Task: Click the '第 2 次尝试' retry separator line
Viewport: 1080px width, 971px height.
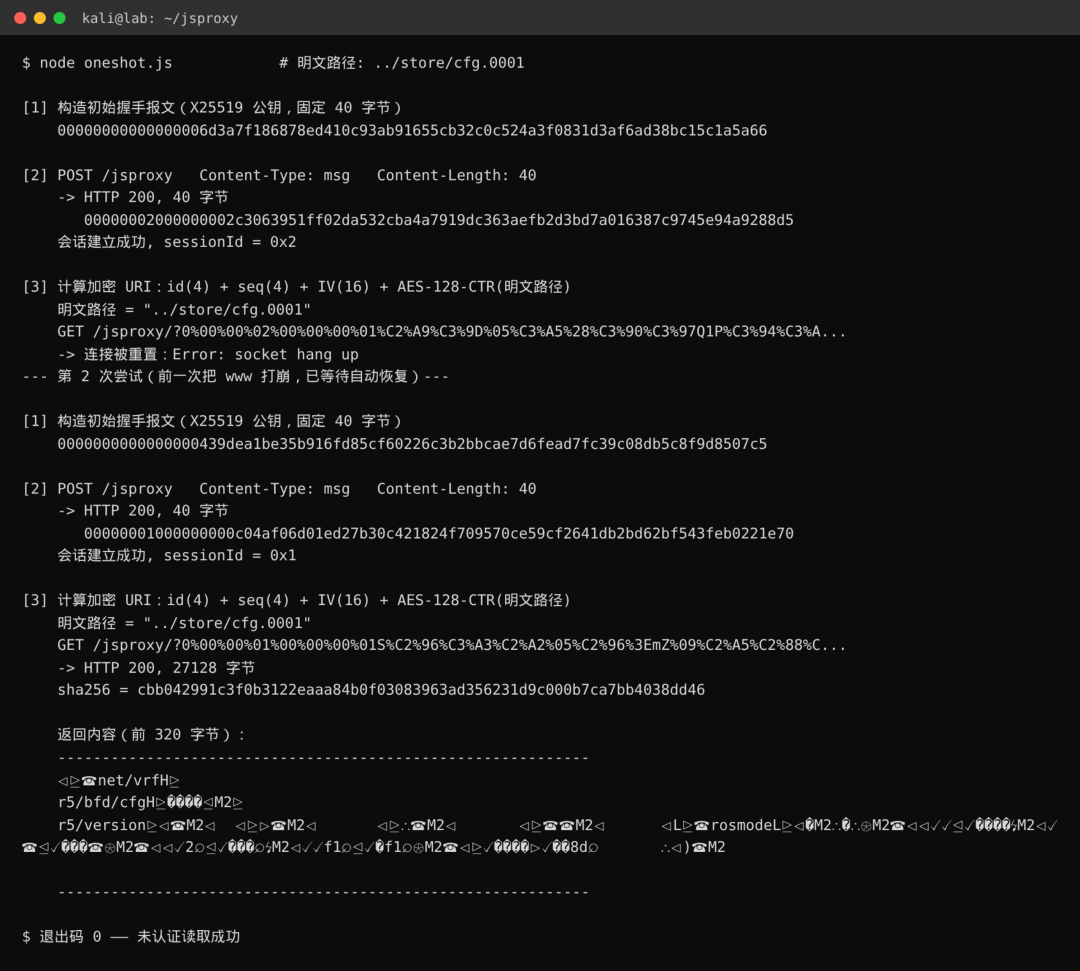Action: point(236,376)
